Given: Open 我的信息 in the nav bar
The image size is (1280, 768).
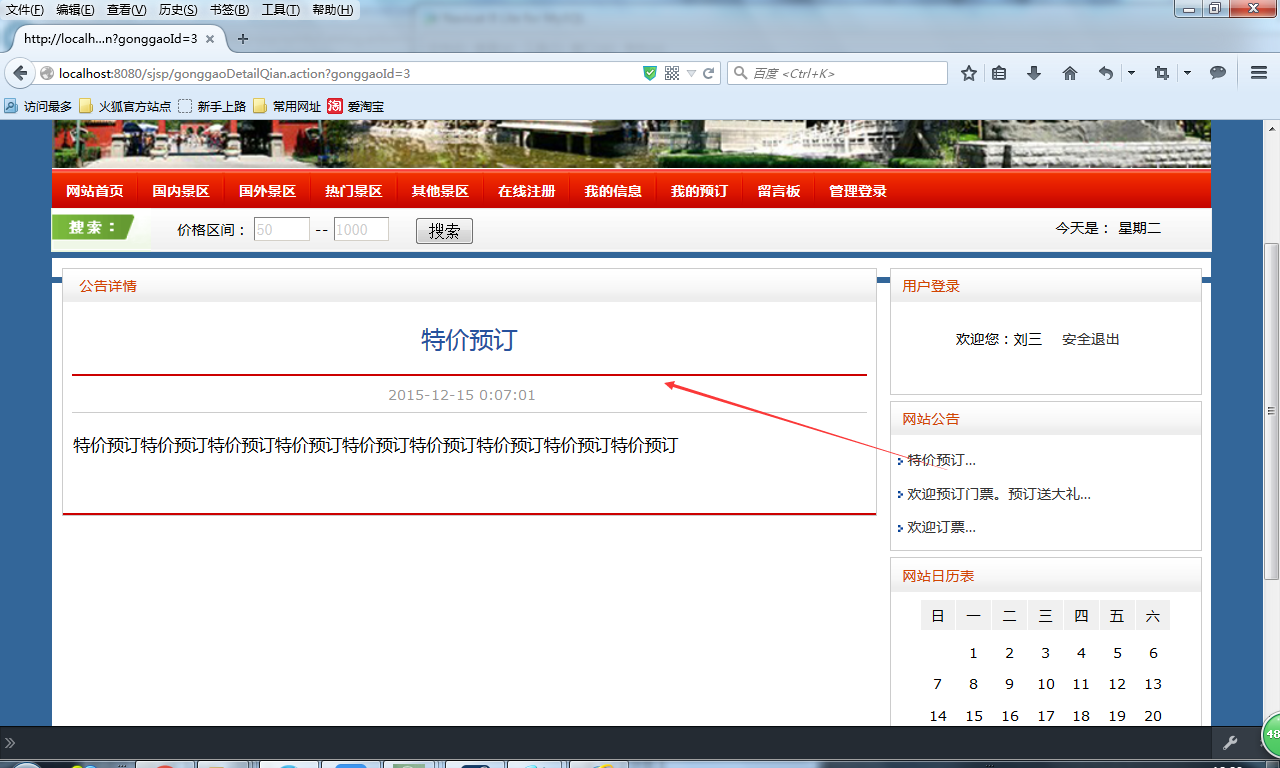Looking at the screenshot, I should pyautogui.click(x=613, y=191).
